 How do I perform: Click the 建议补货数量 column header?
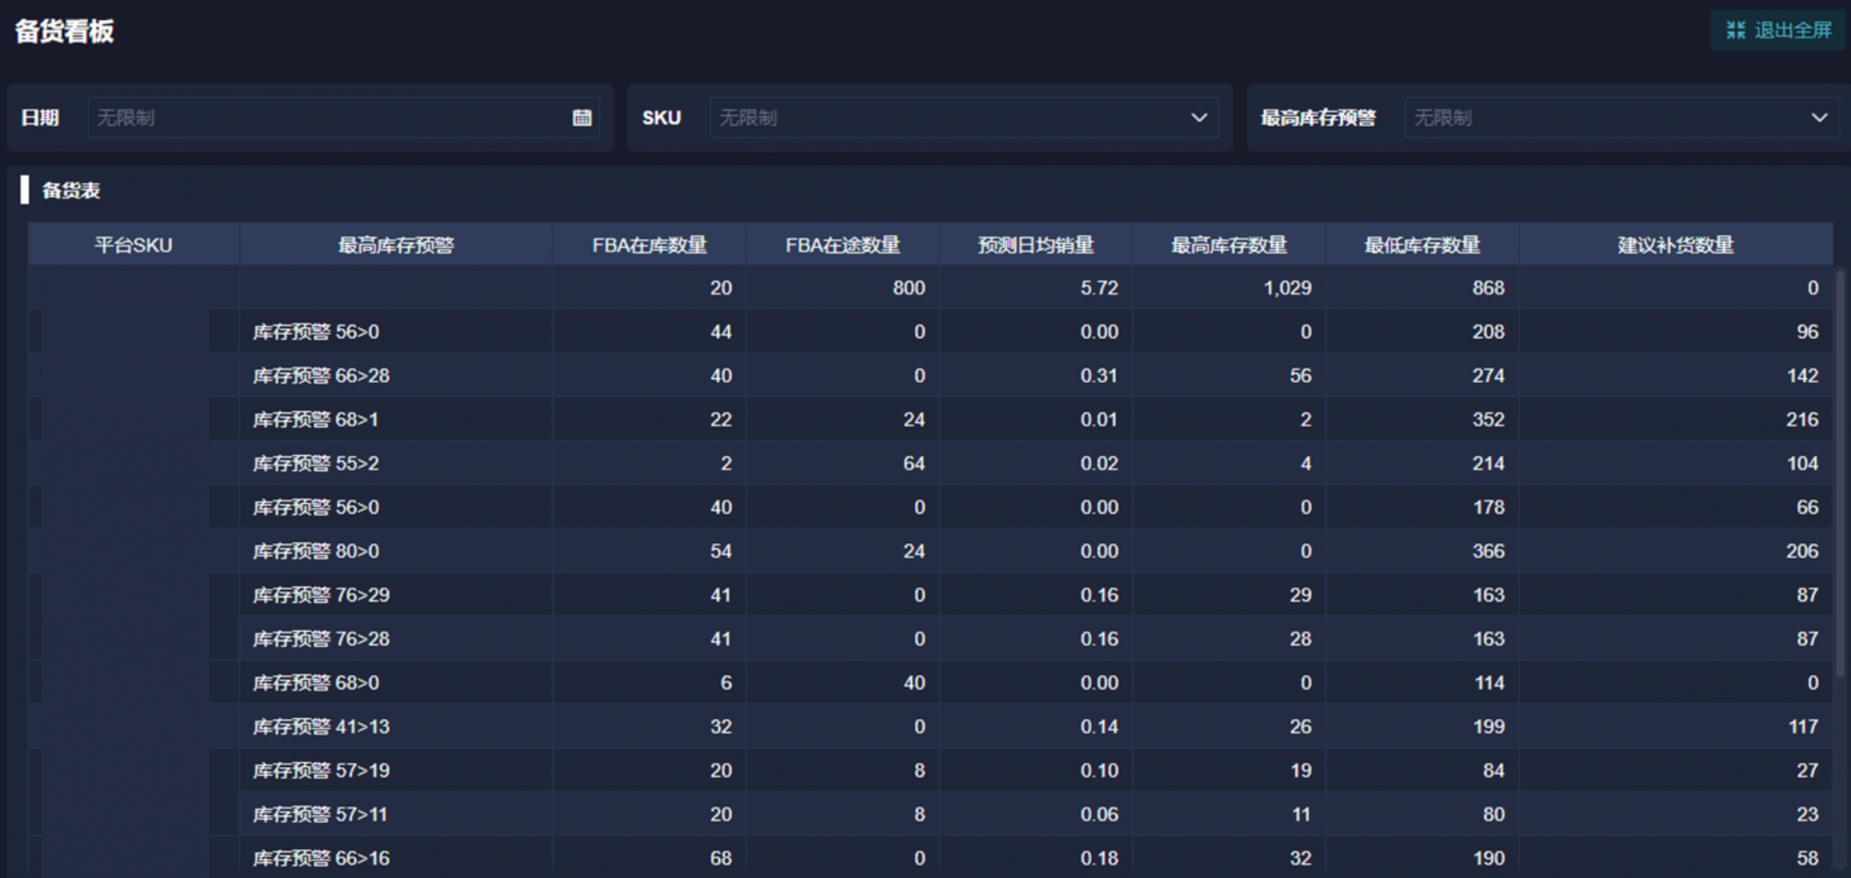tap(1675, 245)
